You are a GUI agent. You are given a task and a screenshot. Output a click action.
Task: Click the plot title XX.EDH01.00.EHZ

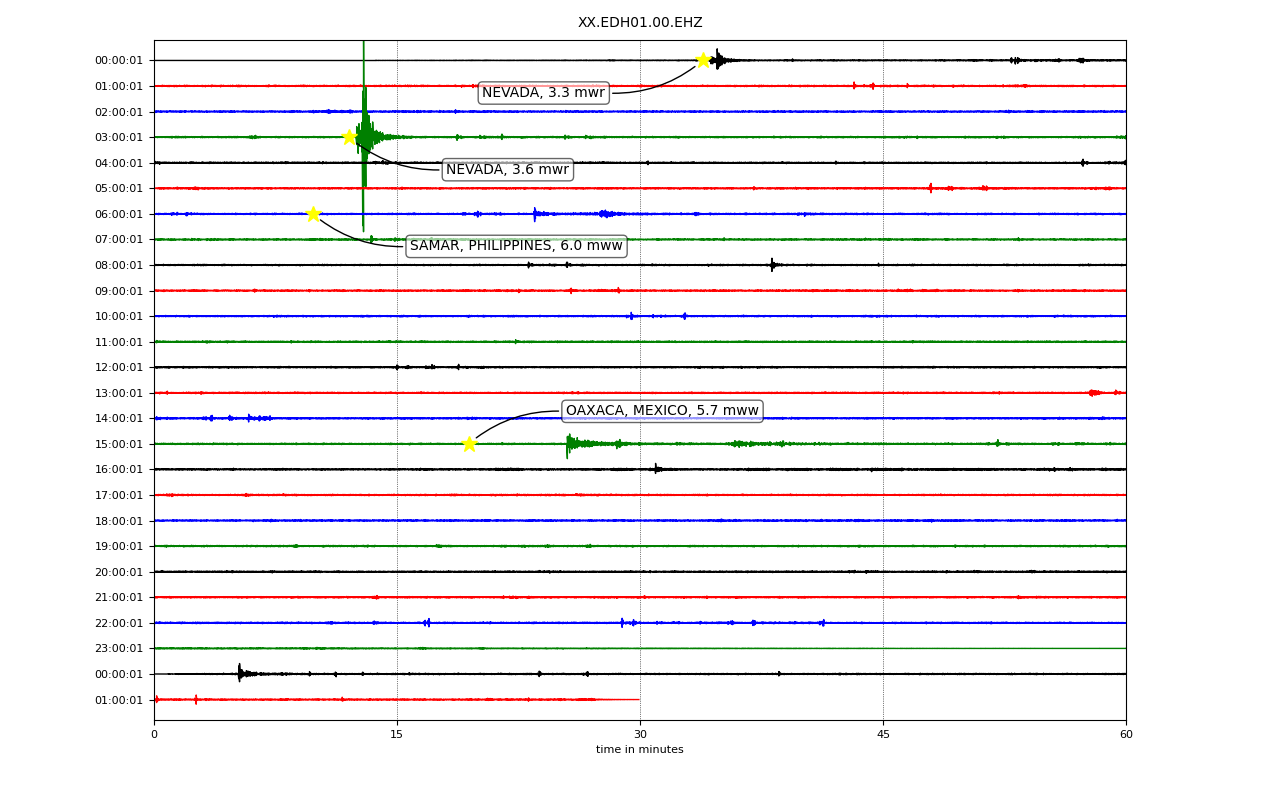tap(640, 23)
